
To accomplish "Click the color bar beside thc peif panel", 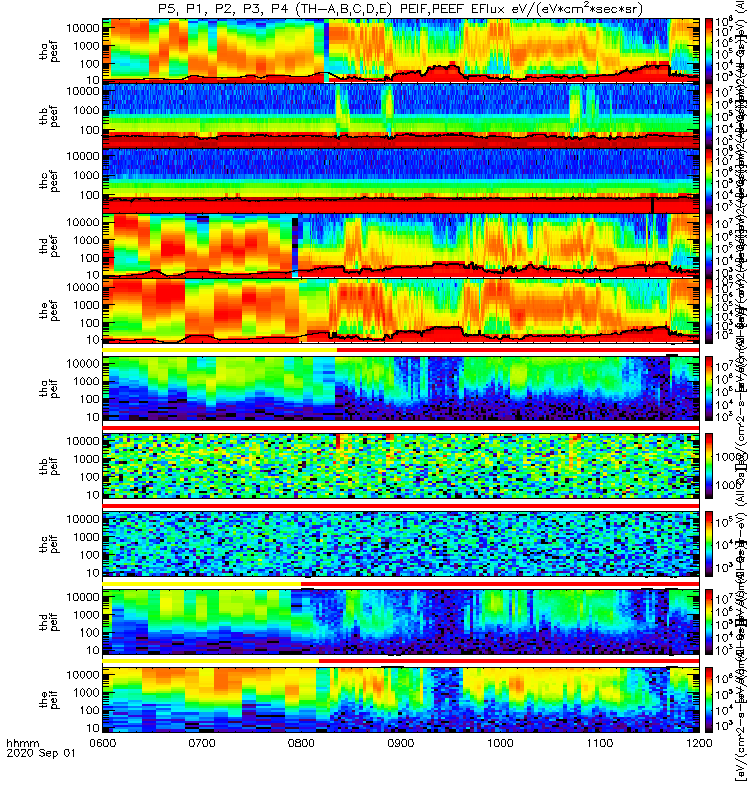I will coord(709,544).
